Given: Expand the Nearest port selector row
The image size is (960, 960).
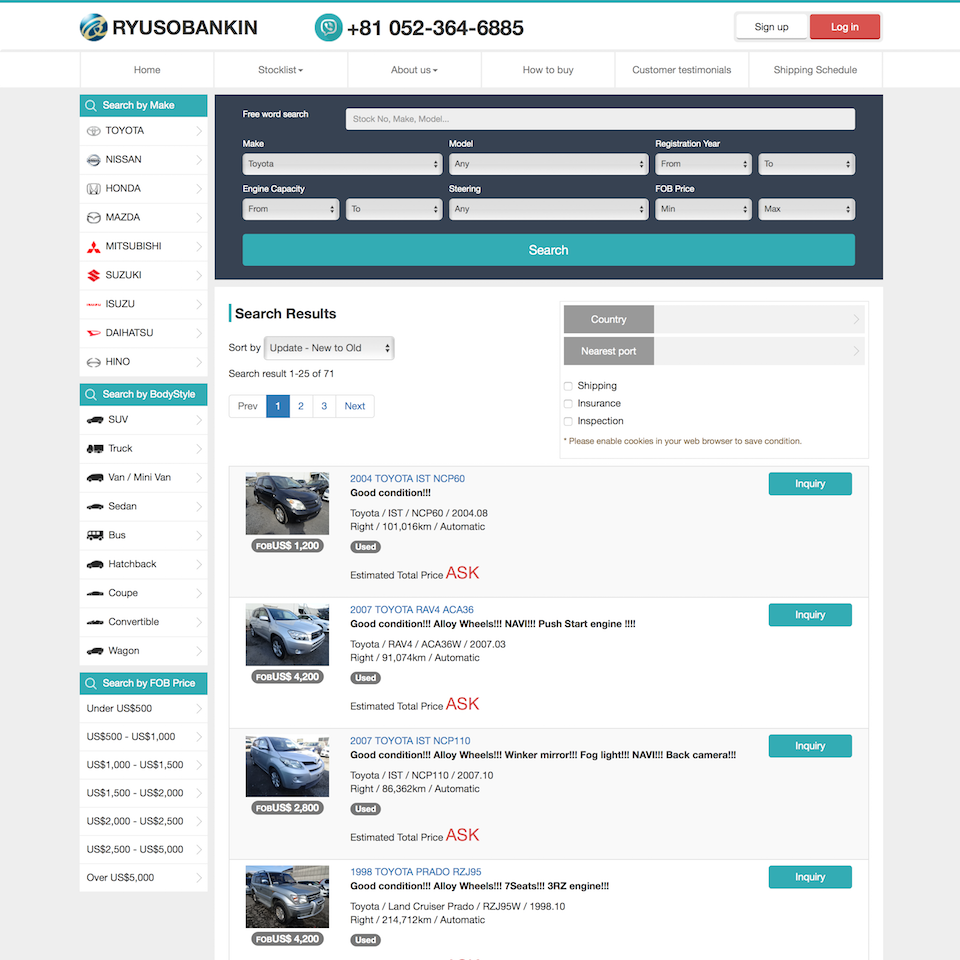Looking at the screenshot, I should [714, 351].
